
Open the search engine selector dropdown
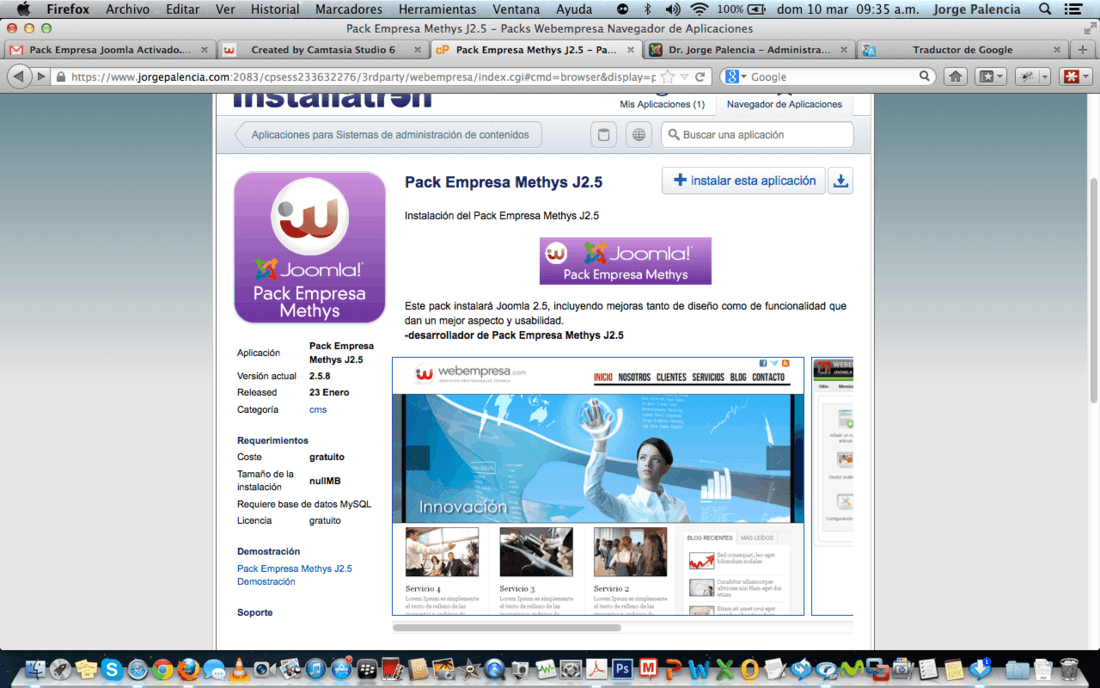[735, 76]
